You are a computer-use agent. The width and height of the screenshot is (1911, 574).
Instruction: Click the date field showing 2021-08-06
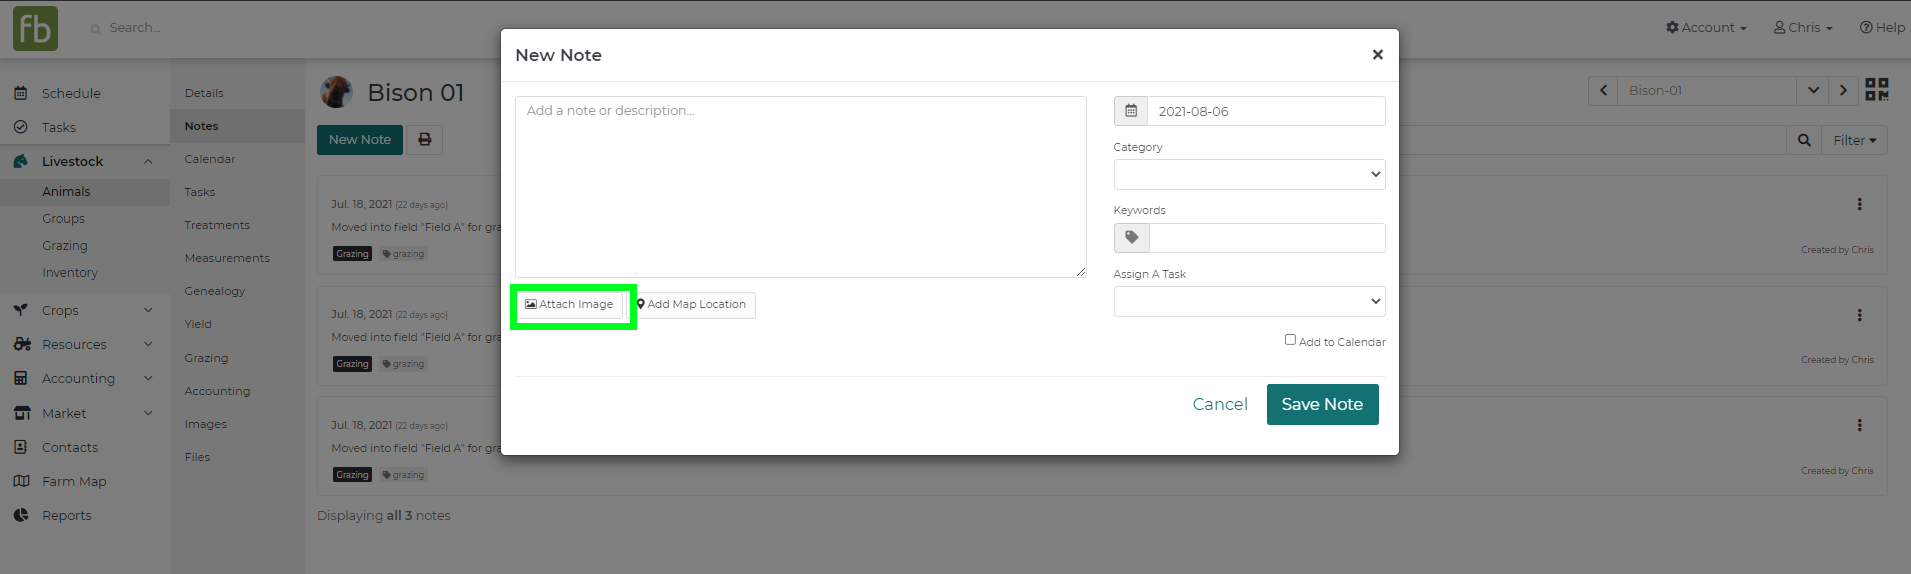(x=1266, y=111)
